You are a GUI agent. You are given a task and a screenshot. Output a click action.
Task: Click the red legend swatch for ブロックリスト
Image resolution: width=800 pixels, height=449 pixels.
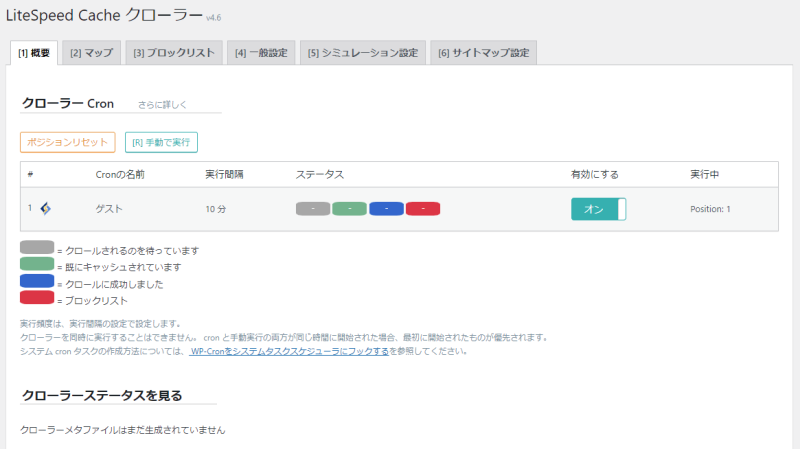(37, 298)
